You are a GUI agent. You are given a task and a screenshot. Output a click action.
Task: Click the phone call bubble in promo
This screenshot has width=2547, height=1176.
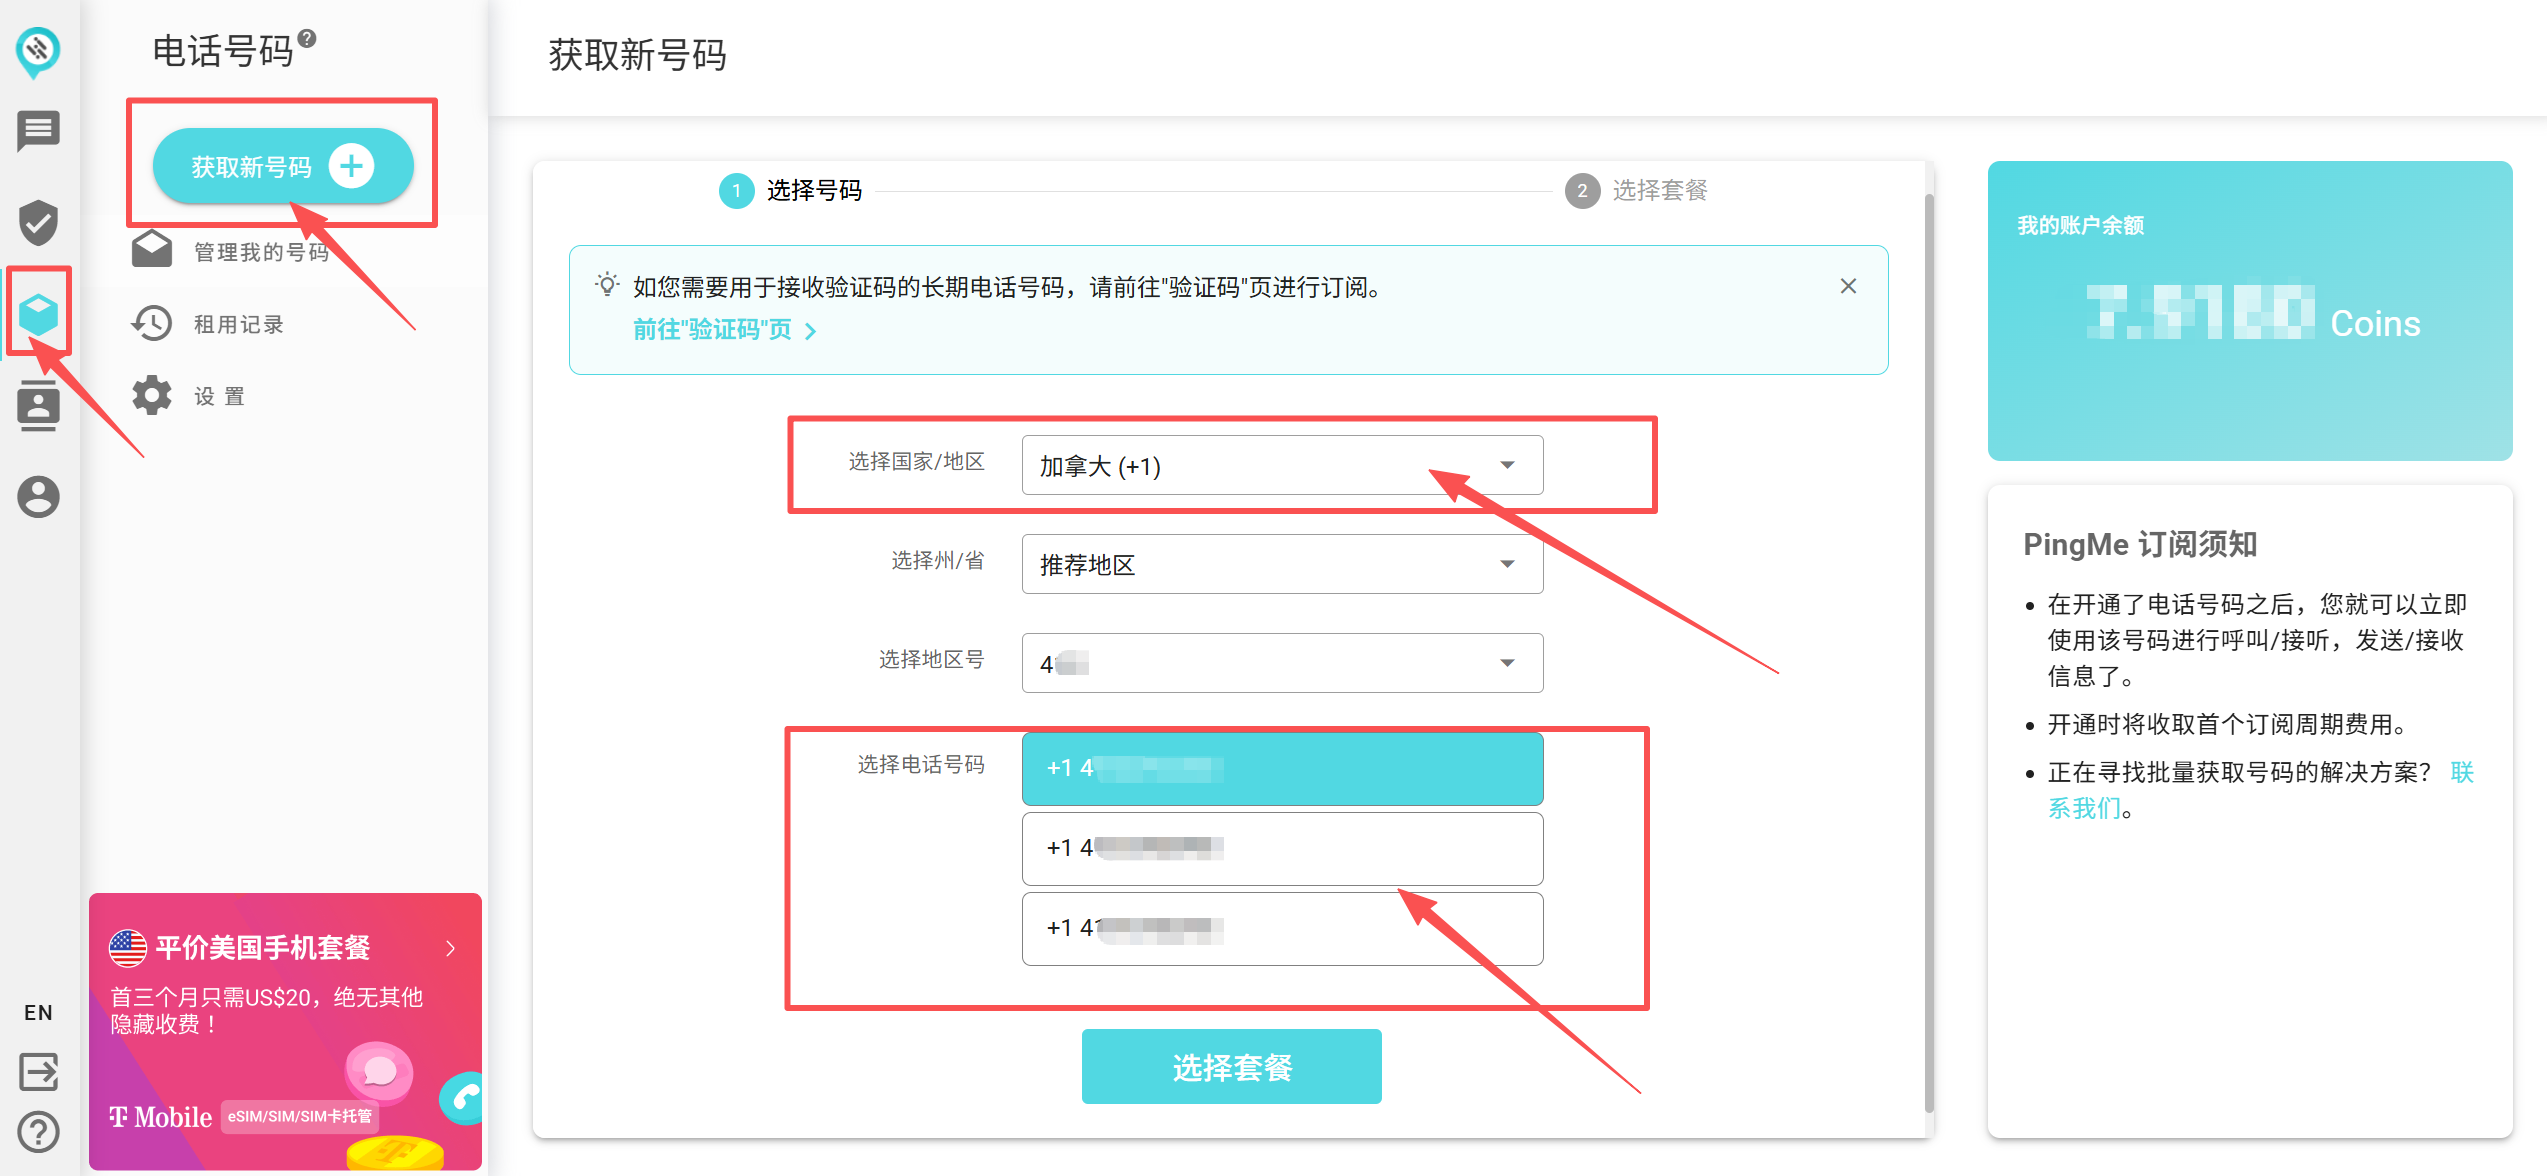click(462, 1098)
